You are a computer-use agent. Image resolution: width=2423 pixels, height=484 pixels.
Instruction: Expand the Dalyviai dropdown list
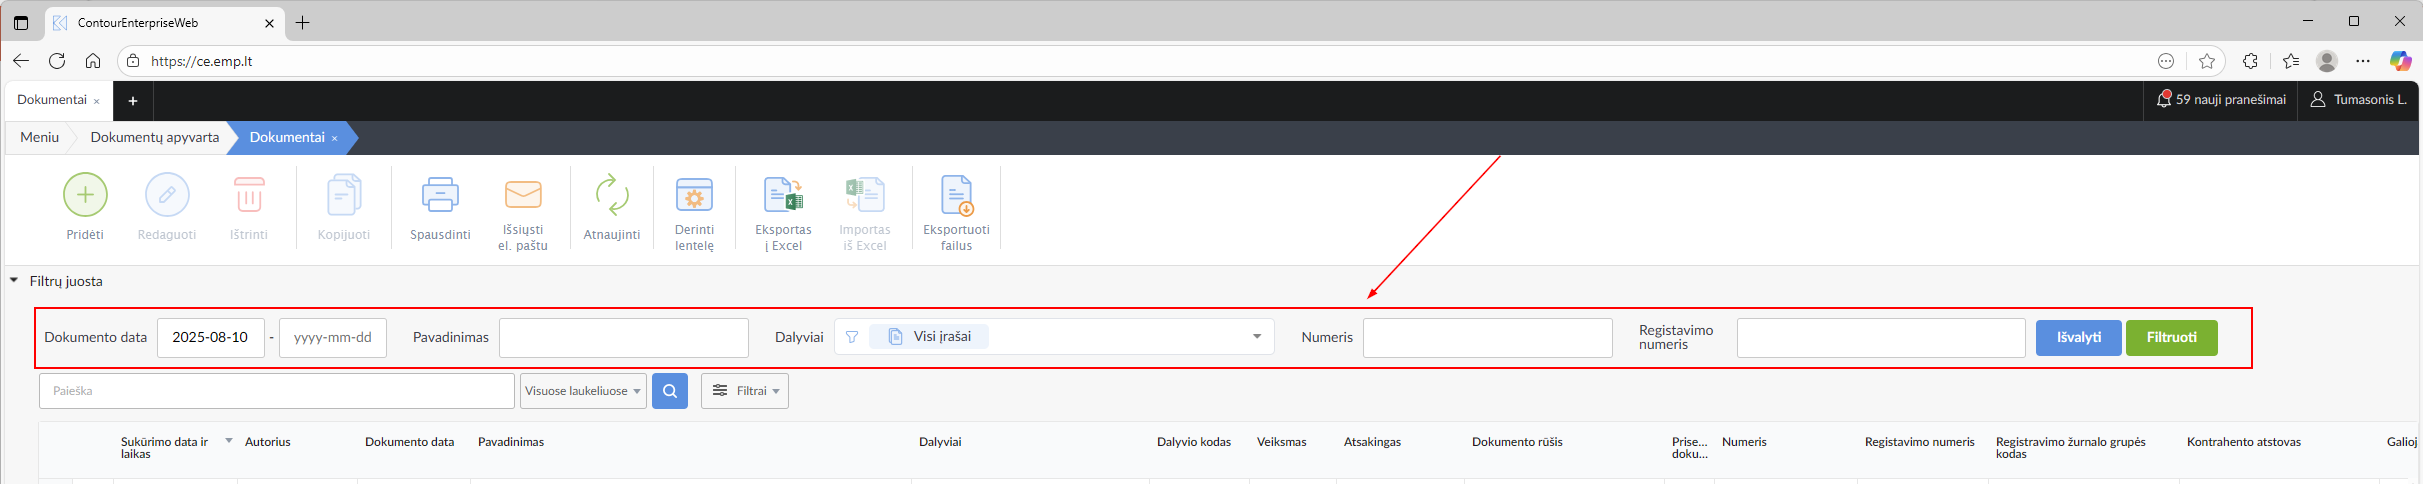pyautogui.click(x=1256, y=337)
